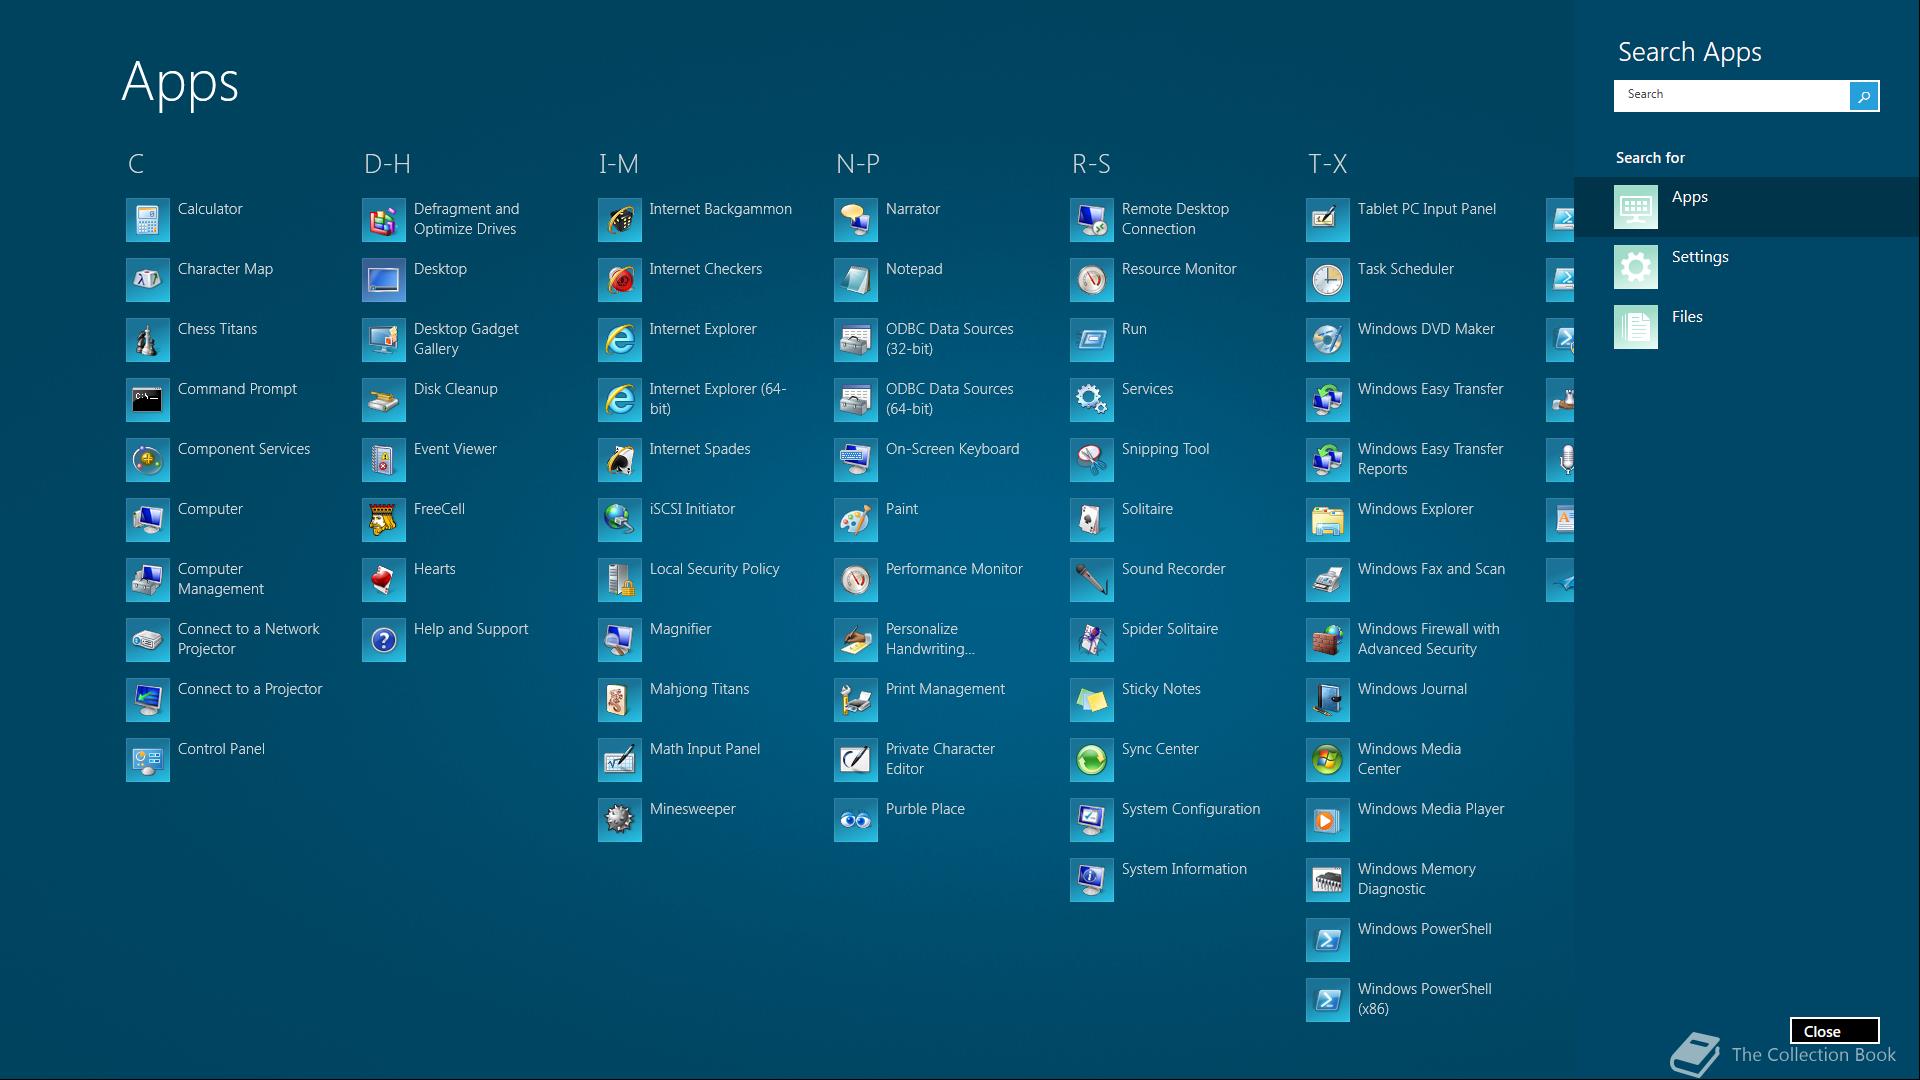The width and height of the screenshot is (1920, 1080).
Task: Open the Disk Cleanup icon
Action: [x=384, y=400]
